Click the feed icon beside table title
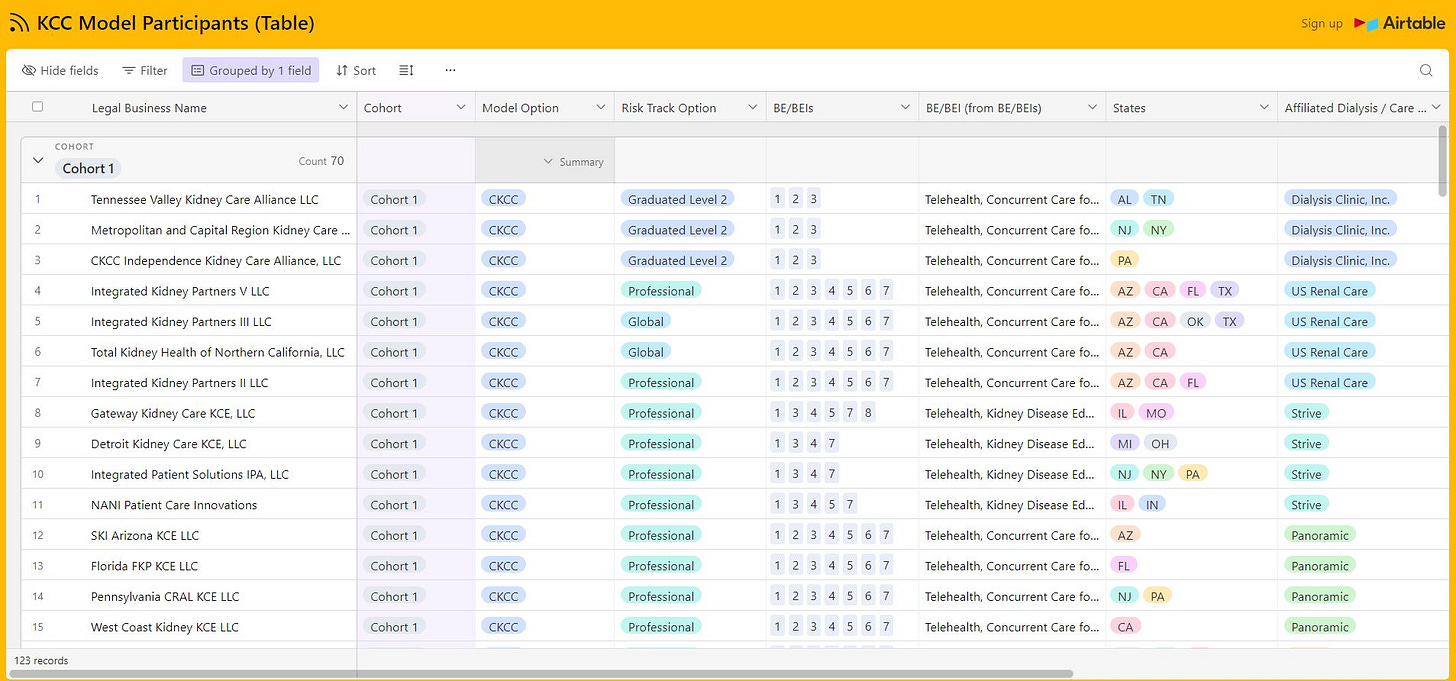The height and width of the screenshot is (681, 1456). [19, 23]
